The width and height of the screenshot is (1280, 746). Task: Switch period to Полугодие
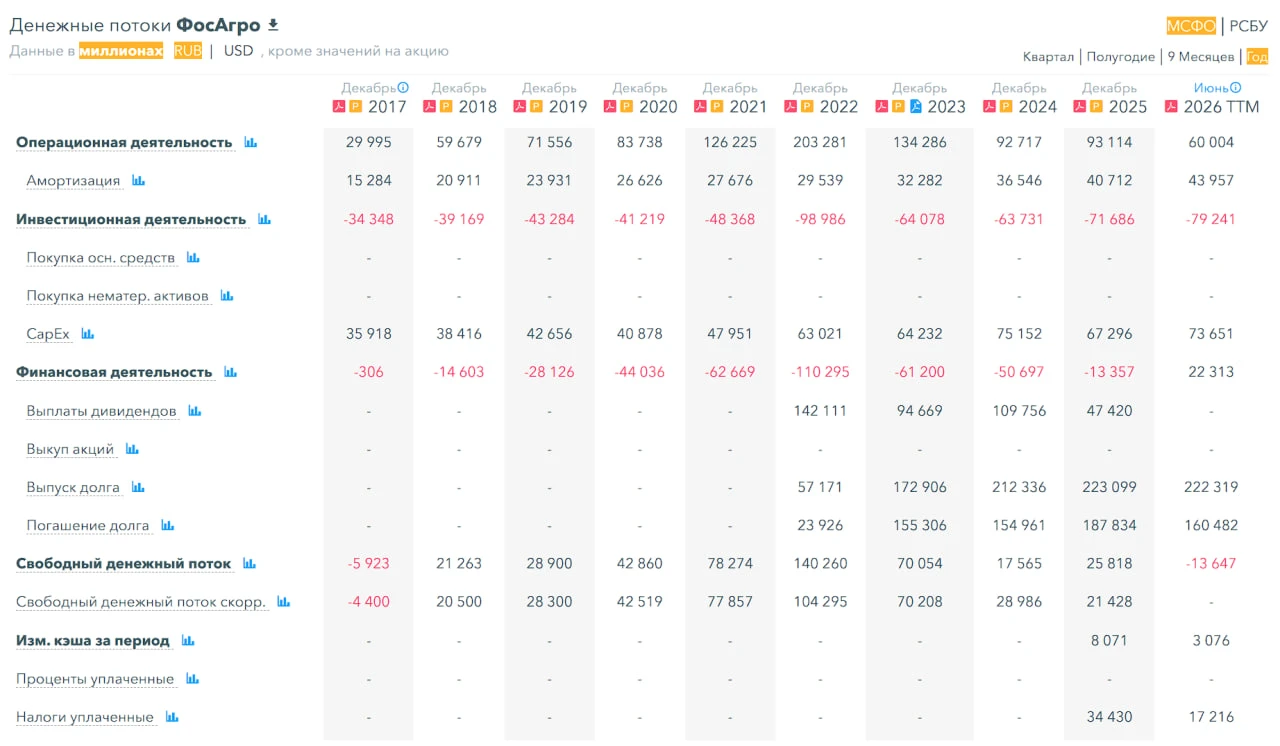1120,57
